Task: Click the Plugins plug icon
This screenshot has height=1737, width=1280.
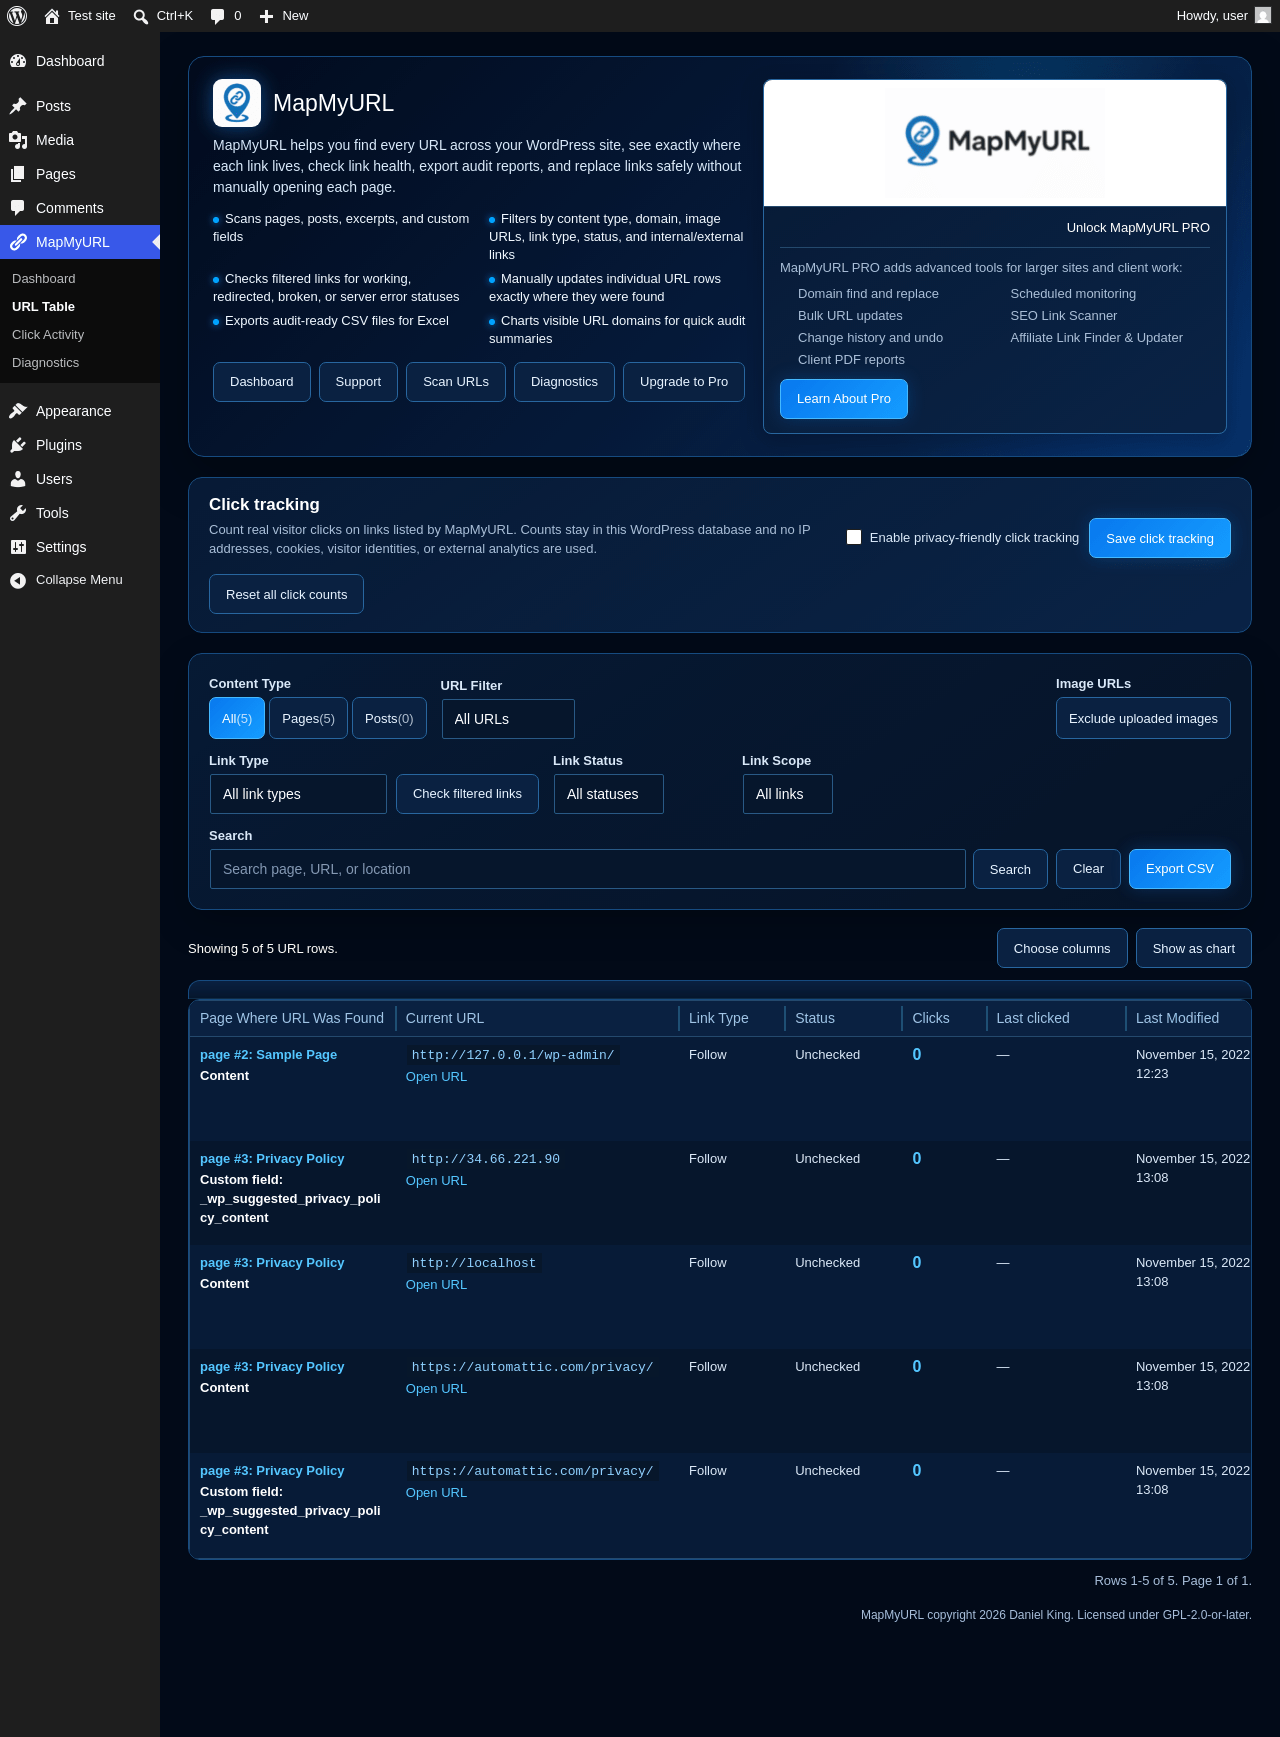Action: (x=18, y=445)
